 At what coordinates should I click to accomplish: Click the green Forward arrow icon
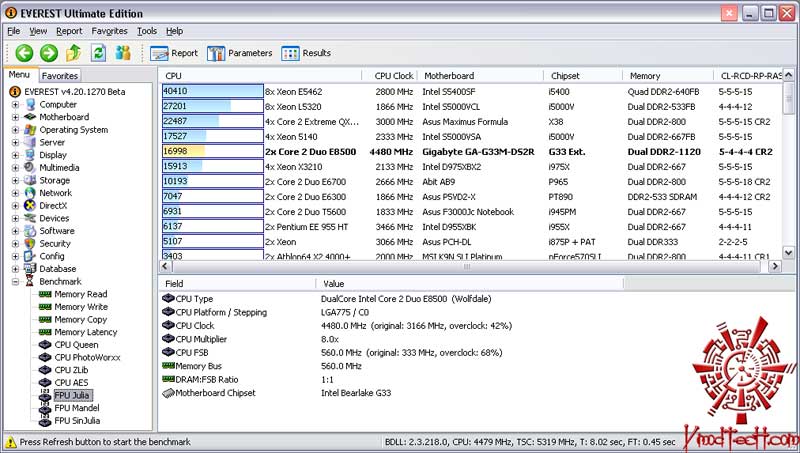pos(49,53)
